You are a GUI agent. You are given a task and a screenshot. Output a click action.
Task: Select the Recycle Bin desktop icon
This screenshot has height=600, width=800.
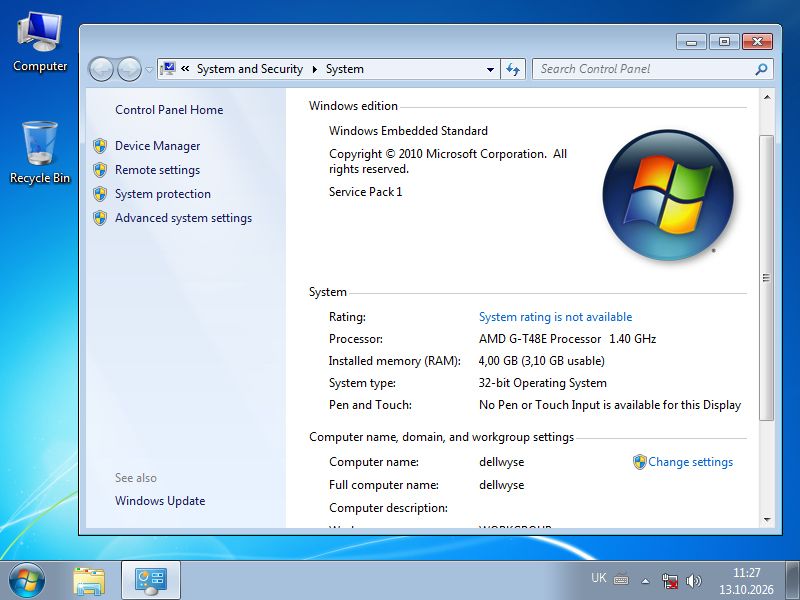tap(40, 153)
